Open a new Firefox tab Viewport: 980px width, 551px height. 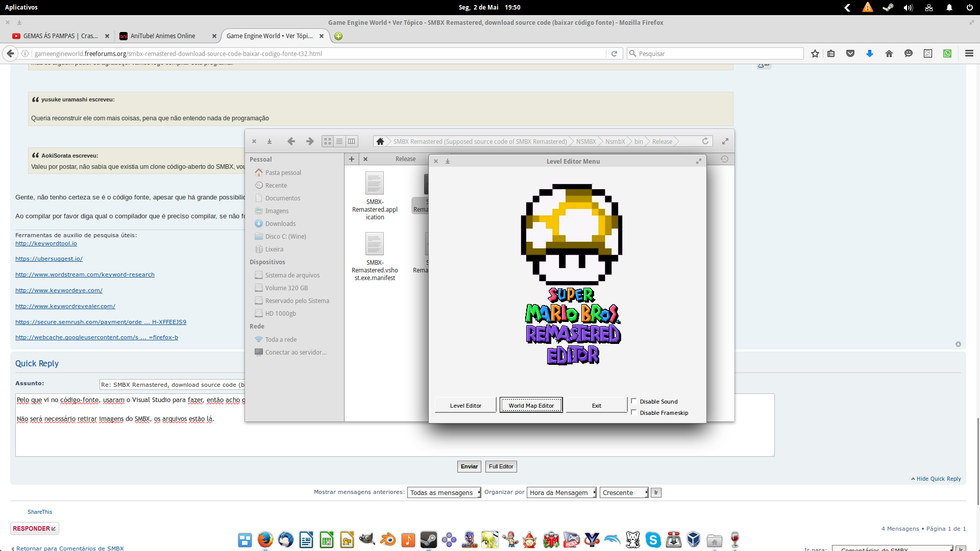point(338,36)
